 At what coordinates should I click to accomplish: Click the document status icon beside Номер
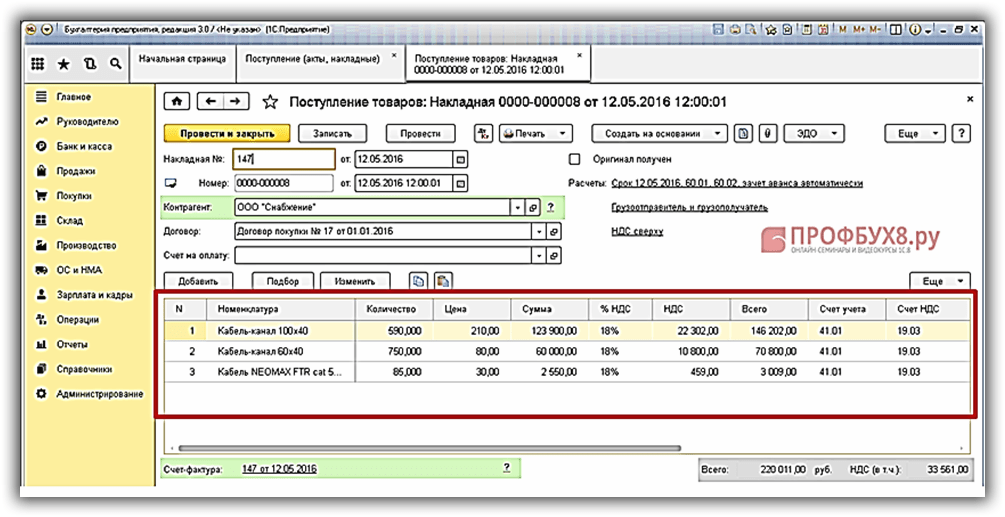point(170,183)
